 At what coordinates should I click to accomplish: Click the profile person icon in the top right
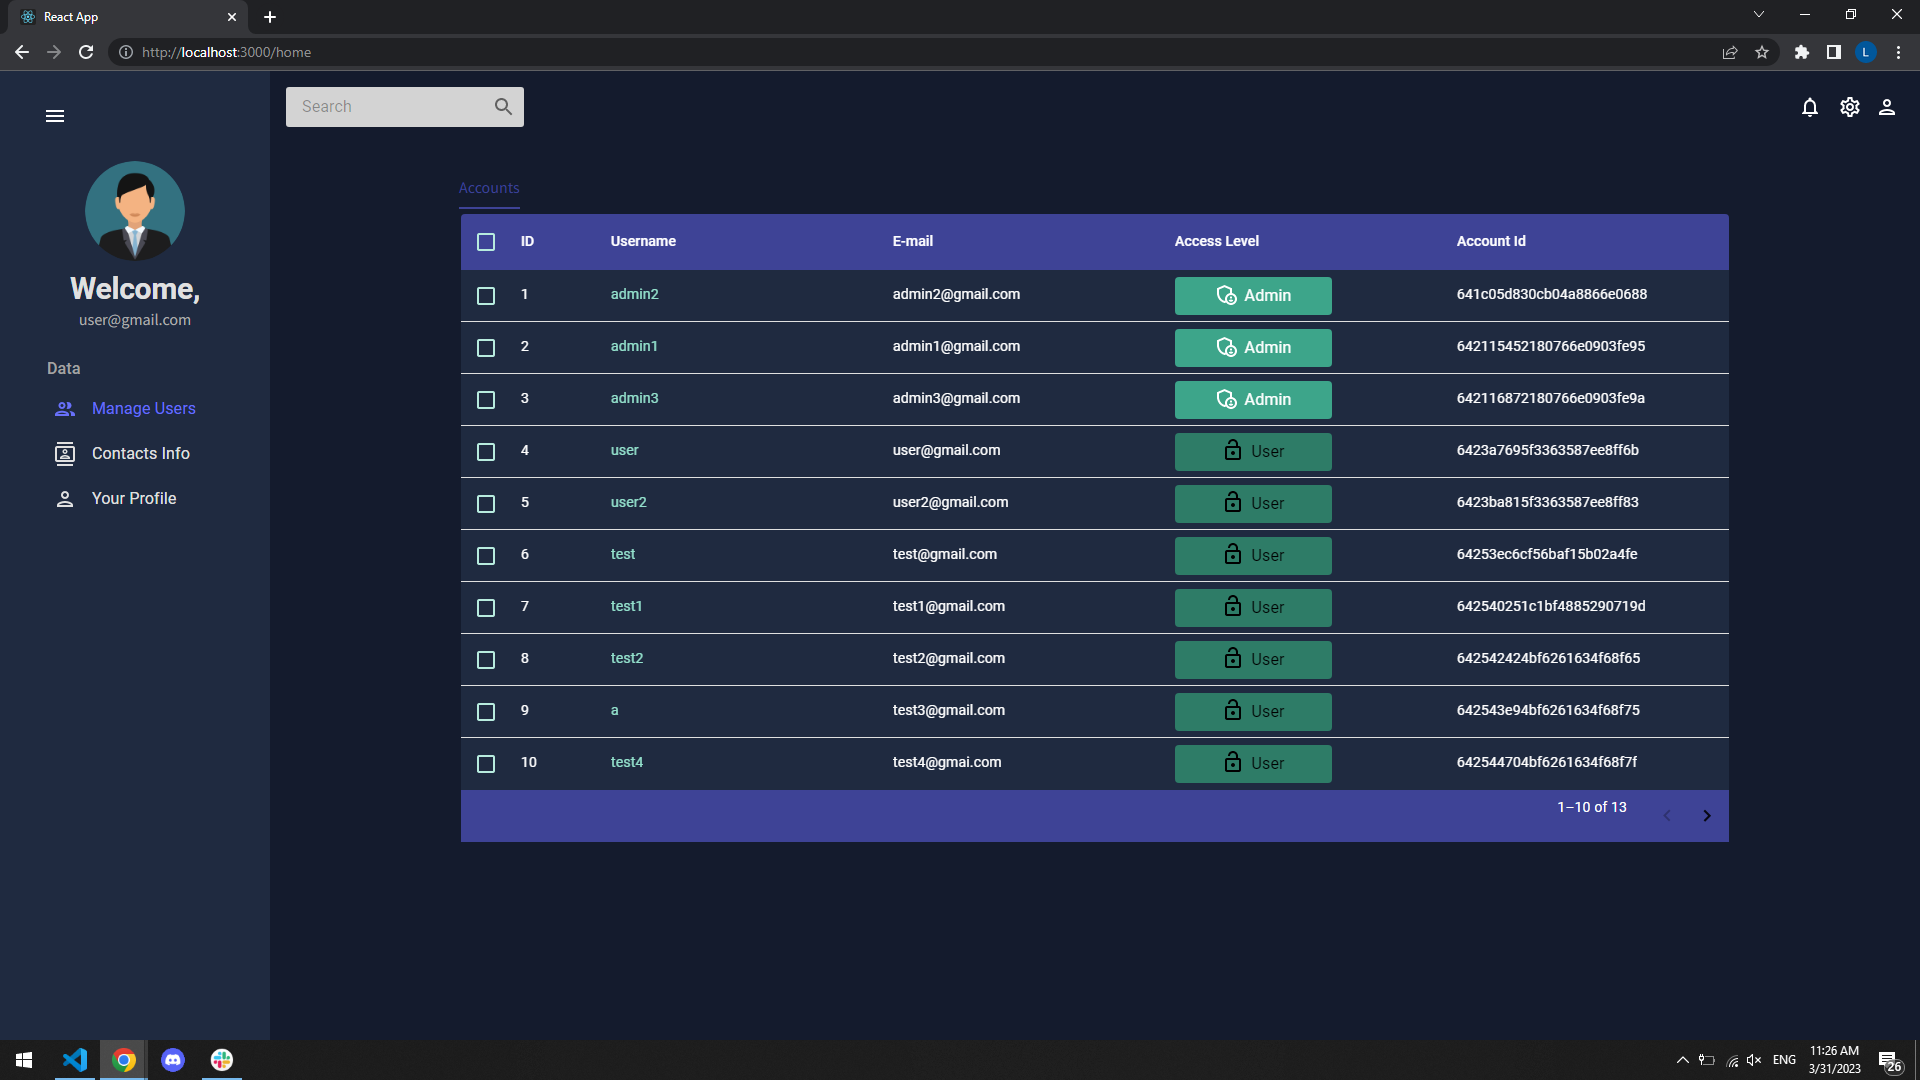click(x=1887, y=107)
